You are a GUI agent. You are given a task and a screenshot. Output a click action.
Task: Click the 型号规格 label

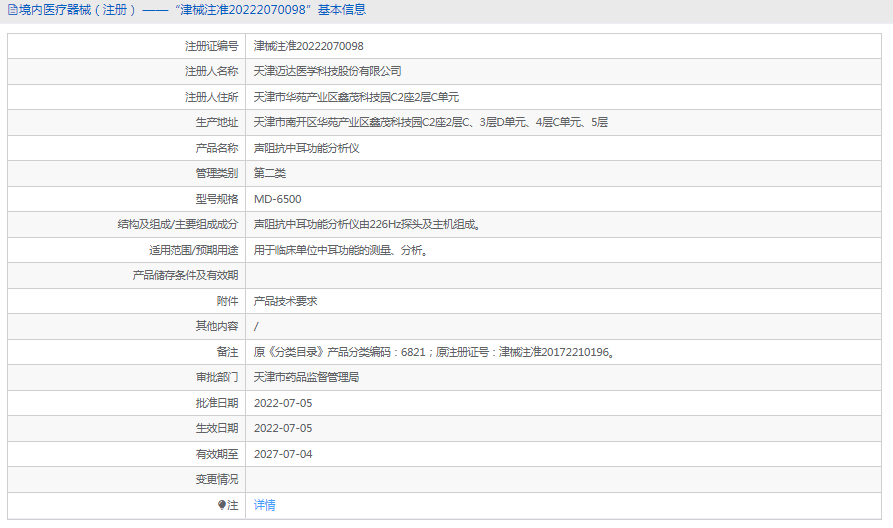coord(216,199)
